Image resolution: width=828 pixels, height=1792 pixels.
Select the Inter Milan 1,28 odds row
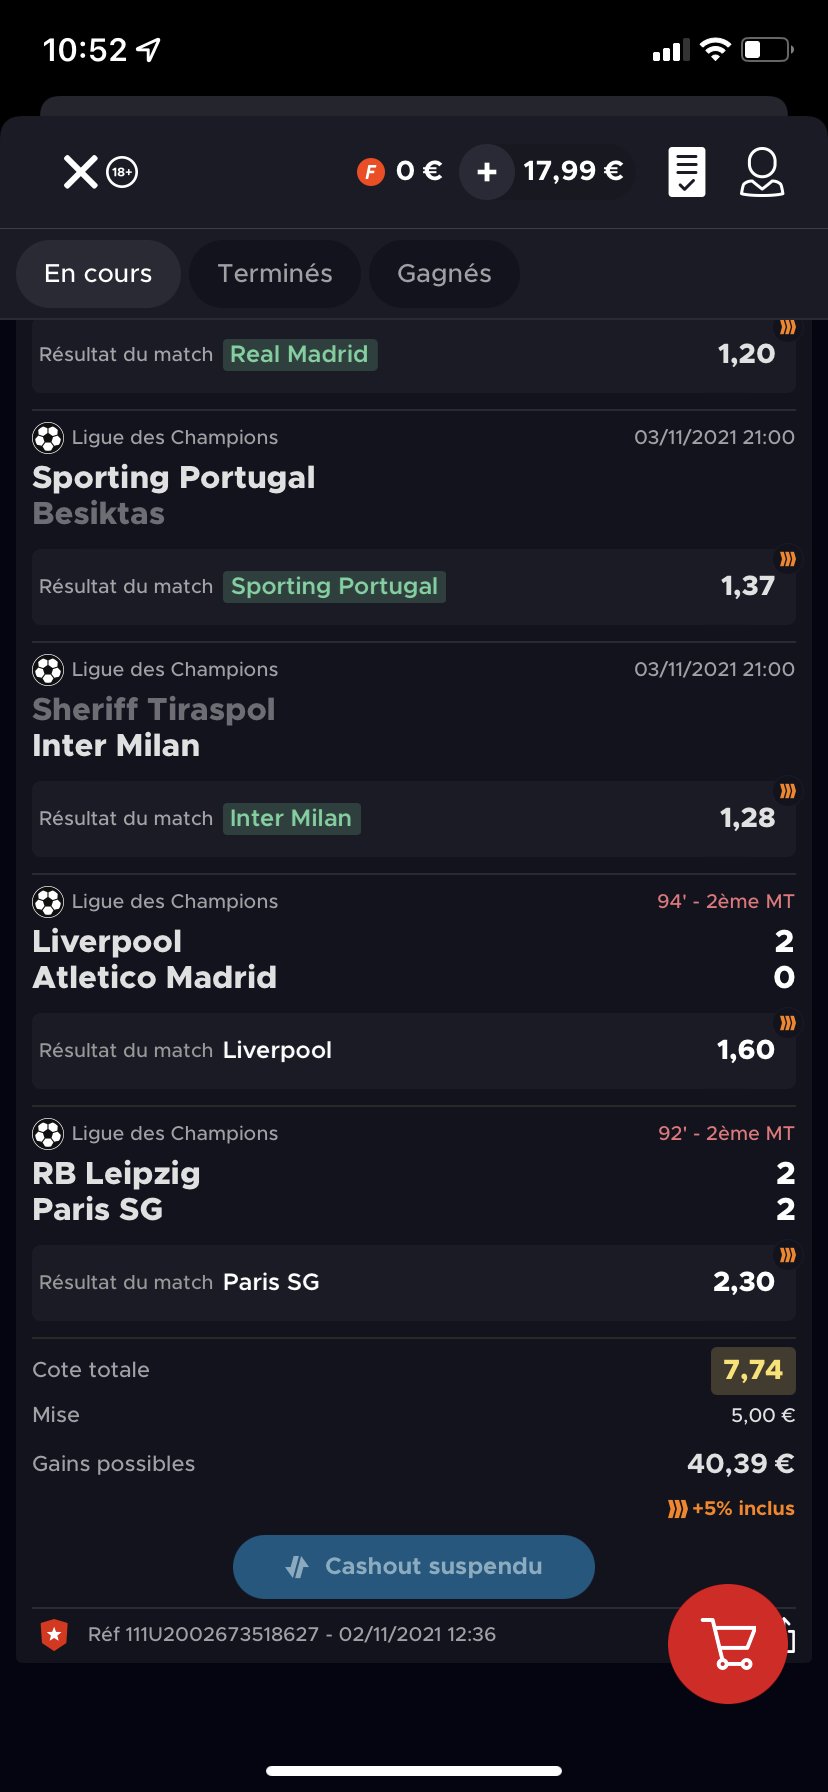[x=414, y=818]
